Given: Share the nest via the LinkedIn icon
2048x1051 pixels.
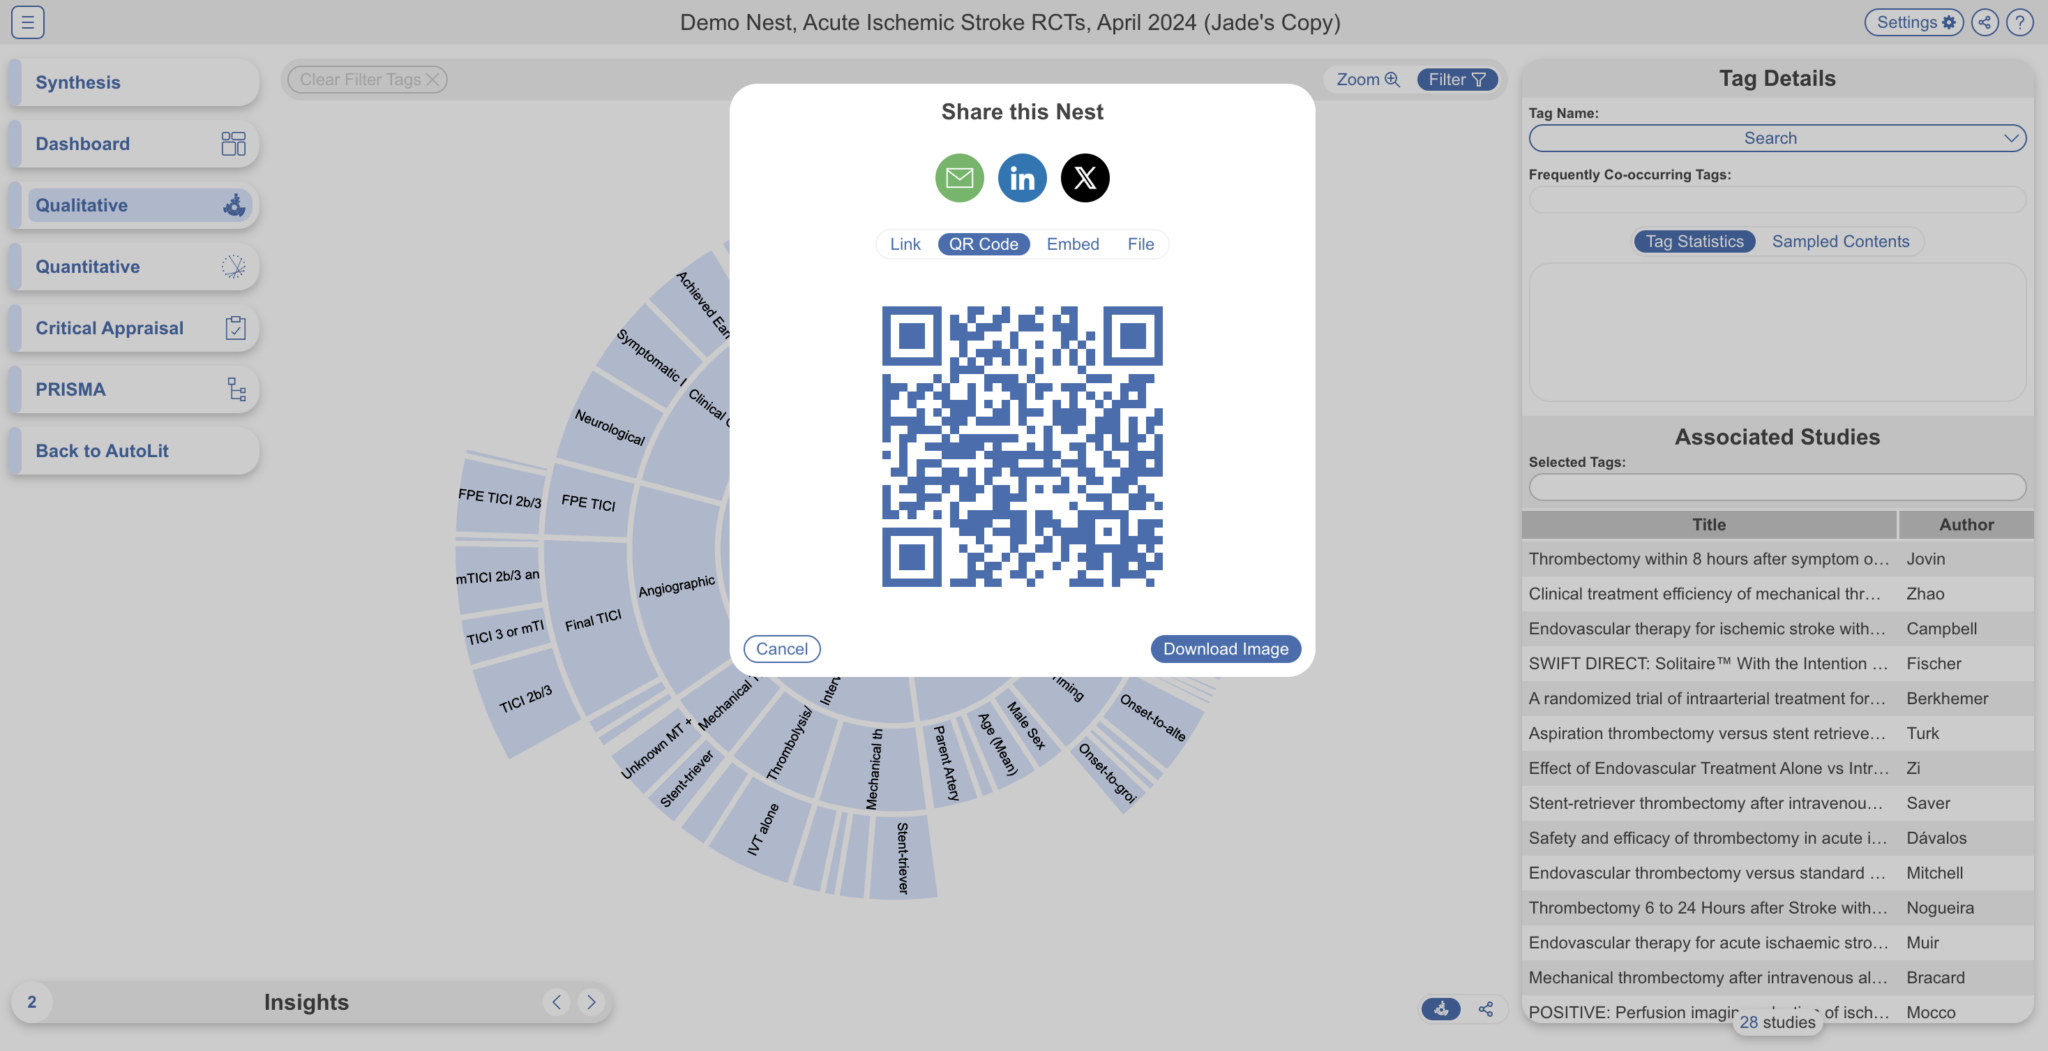Looking at the screenshot, I should tap(1021, 177).
